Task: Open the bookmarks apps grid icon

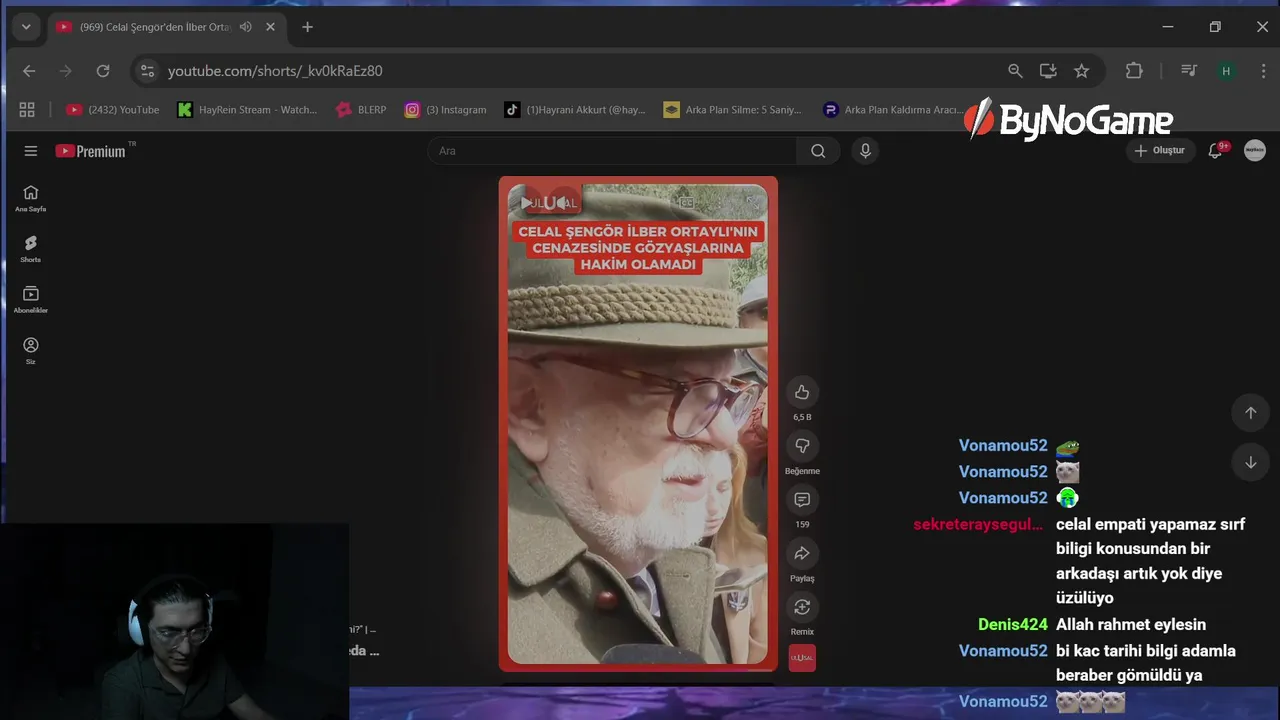Action: click(x=27, y=110)
